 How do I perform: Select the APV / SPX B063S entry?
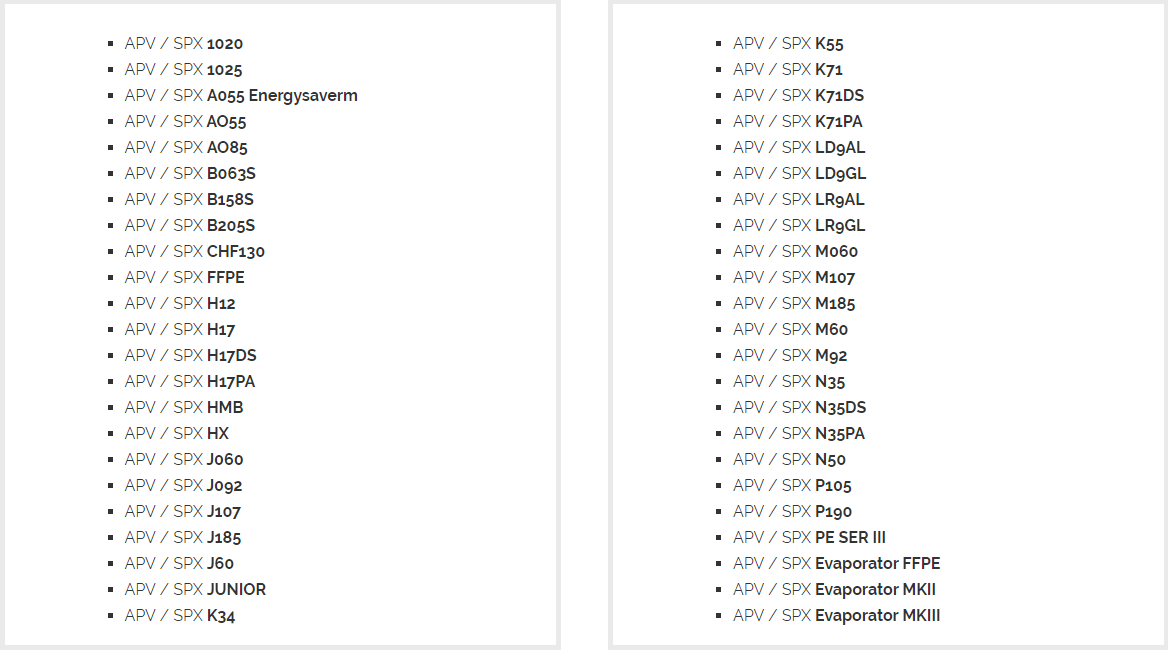[190, 174]
